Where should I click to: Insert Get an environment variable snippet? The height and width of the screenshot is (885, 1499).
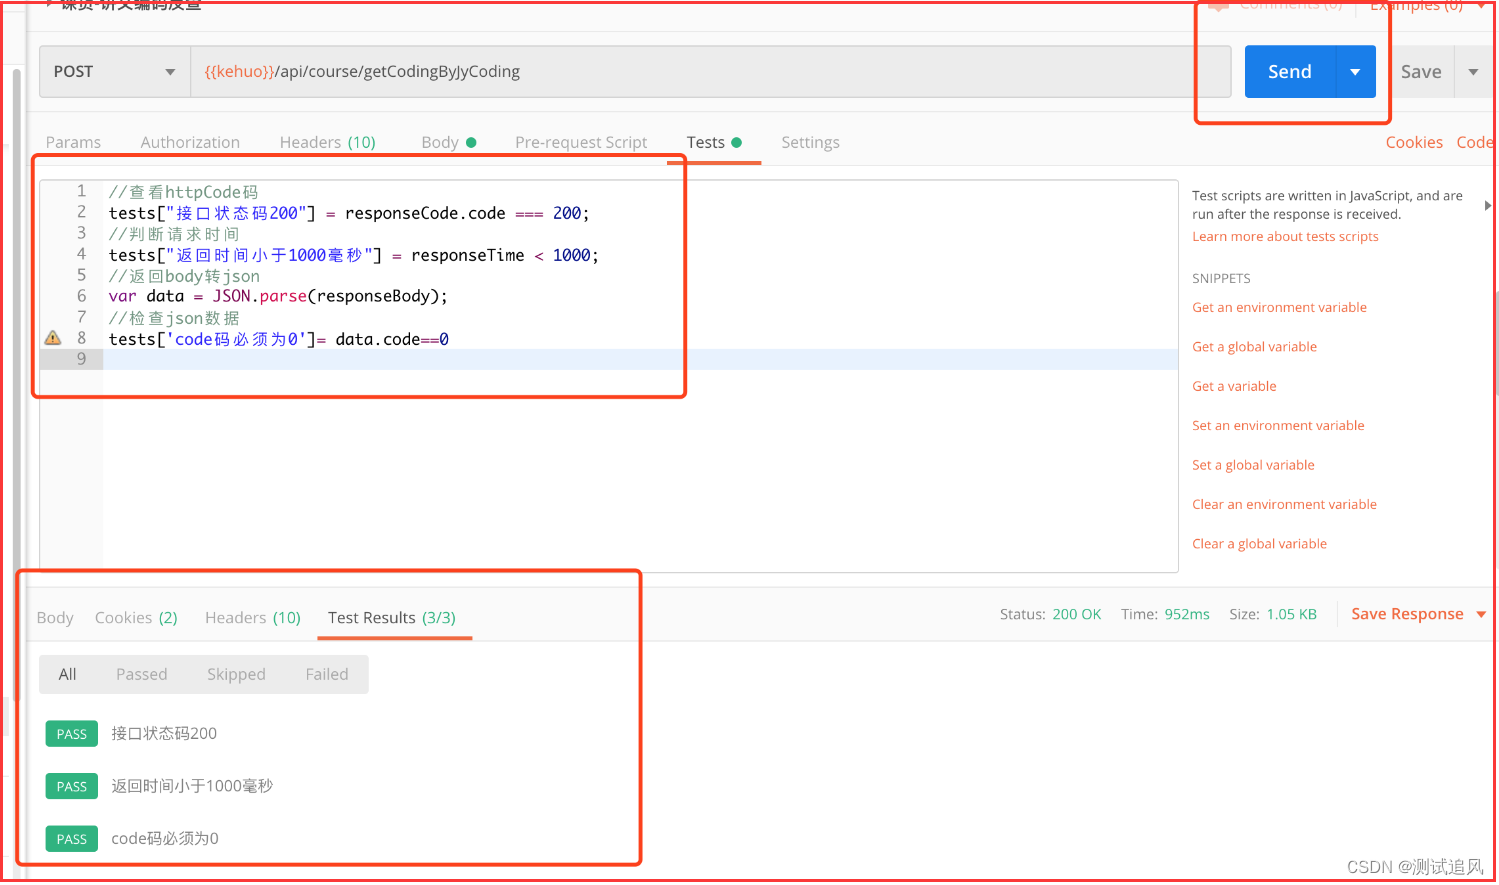coord(1279,308)
